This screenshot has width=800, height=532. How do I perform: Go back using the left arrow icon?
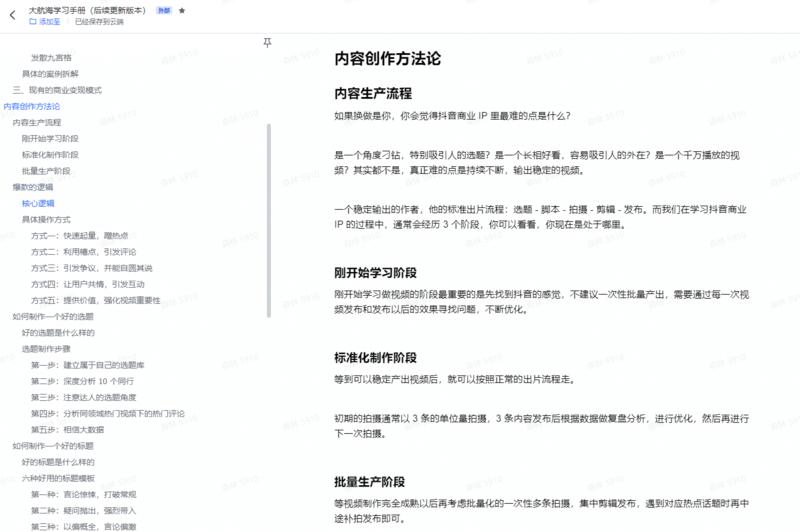point(13,15)
